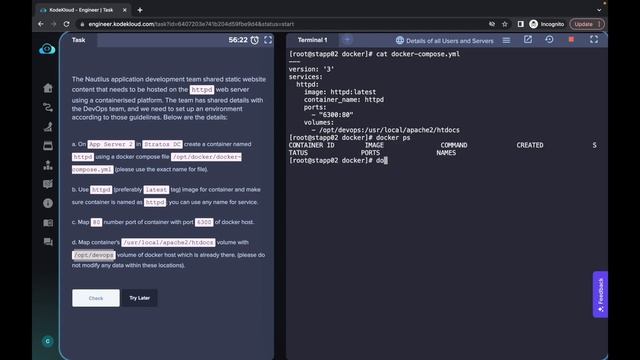Image resolution: width=640 pixels, height=360 pixels.
Task: Open the home icon in sidebar
Action: (48, 88)
